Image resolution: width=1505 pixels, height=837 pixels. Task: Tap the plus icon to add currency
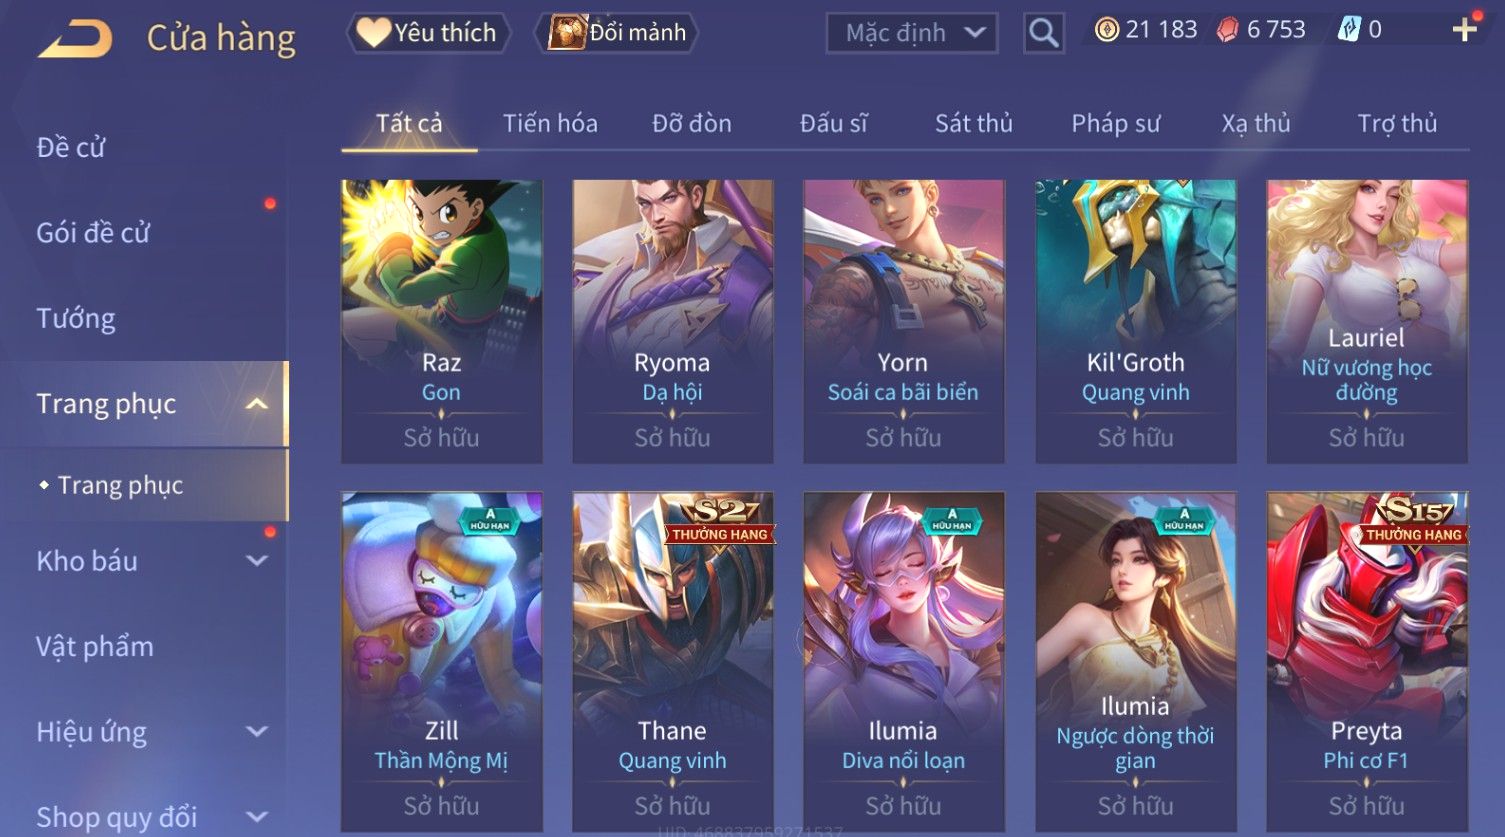[1464, 30]
